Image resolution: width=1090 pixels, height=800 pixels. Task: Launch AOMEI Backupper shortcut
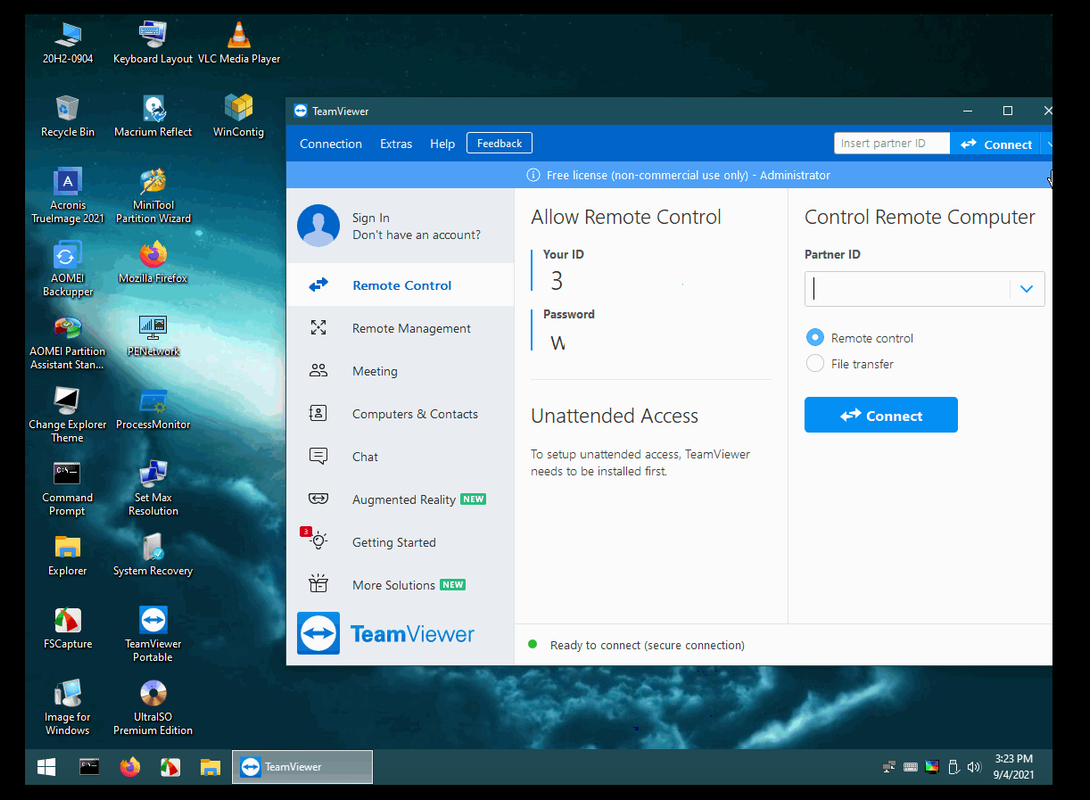[67, 269]
